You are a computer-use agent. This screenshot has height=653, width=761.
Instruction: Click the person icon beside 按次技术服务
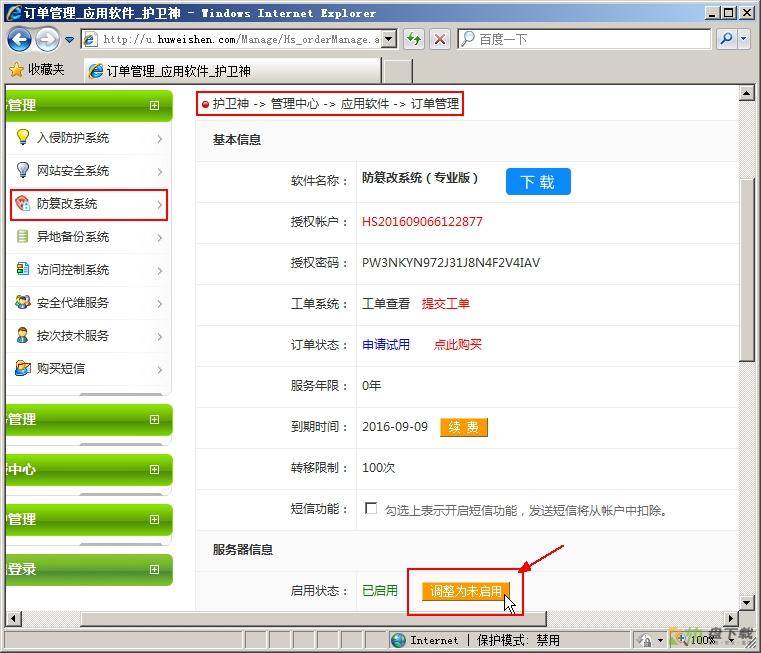tap(22, 335)
